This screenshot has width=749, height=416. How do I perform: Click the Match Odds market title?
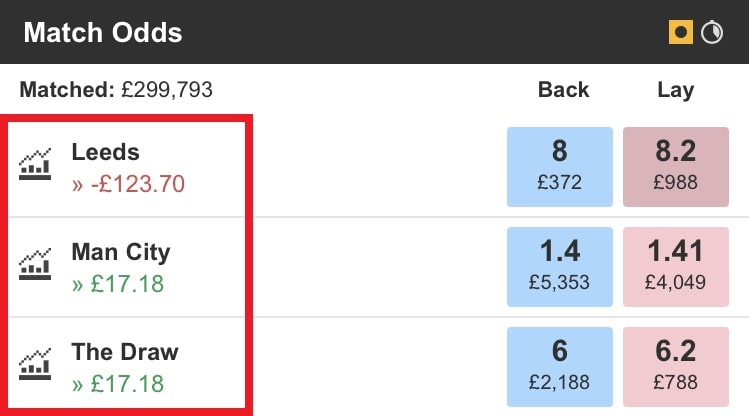tap(103, 33)
